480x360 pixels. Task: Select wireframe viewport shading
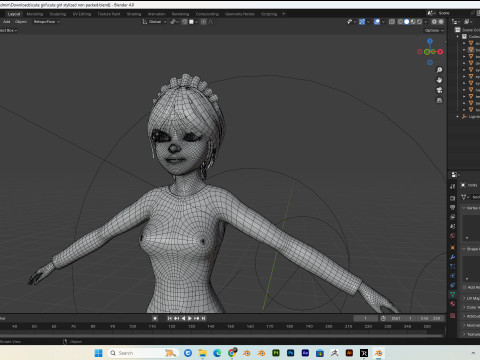tap(400, 22)
